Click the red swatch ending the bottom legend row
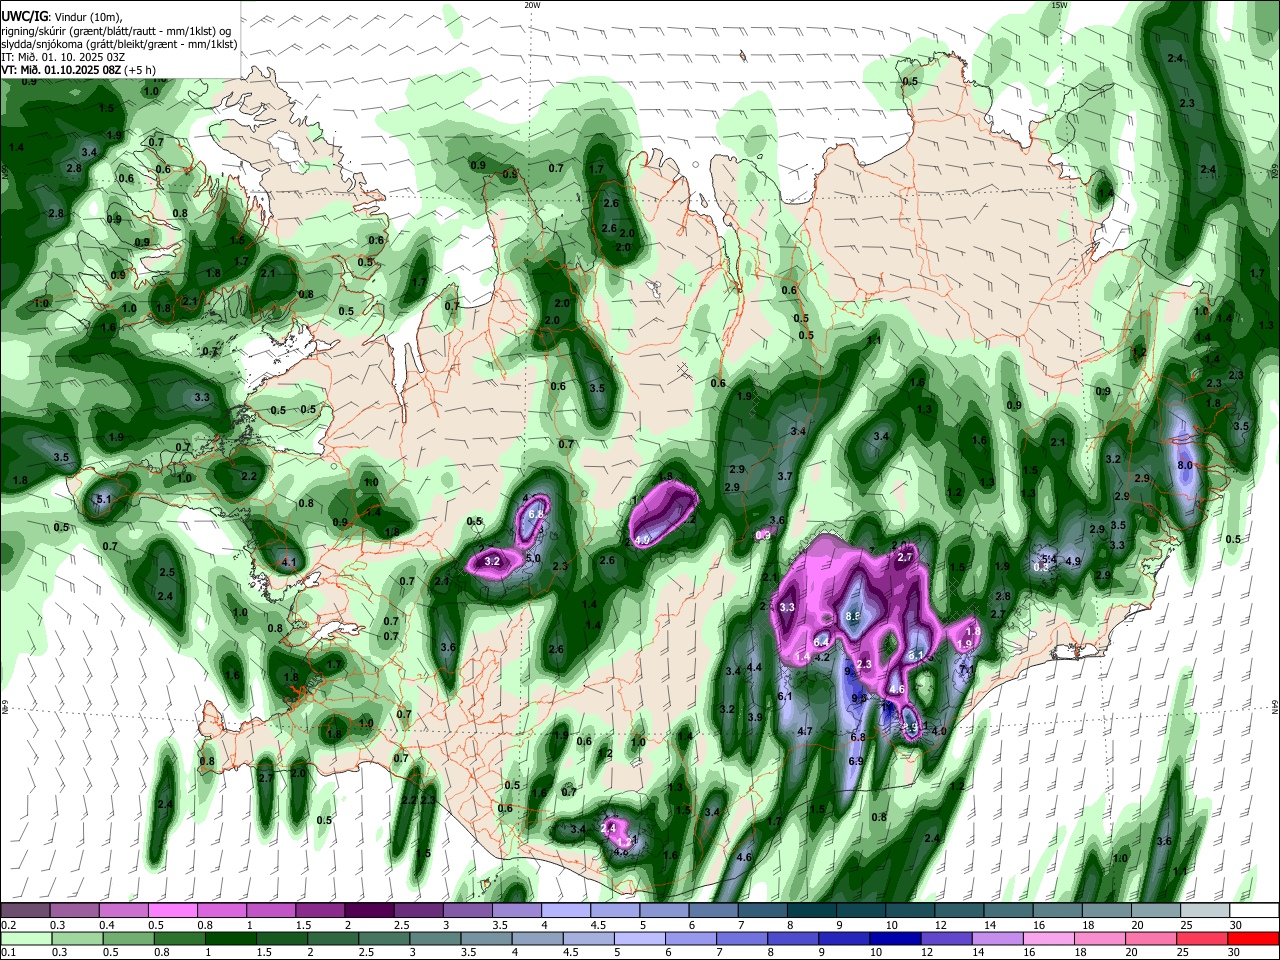The image size is (1280, 960). coord(1254,938)
